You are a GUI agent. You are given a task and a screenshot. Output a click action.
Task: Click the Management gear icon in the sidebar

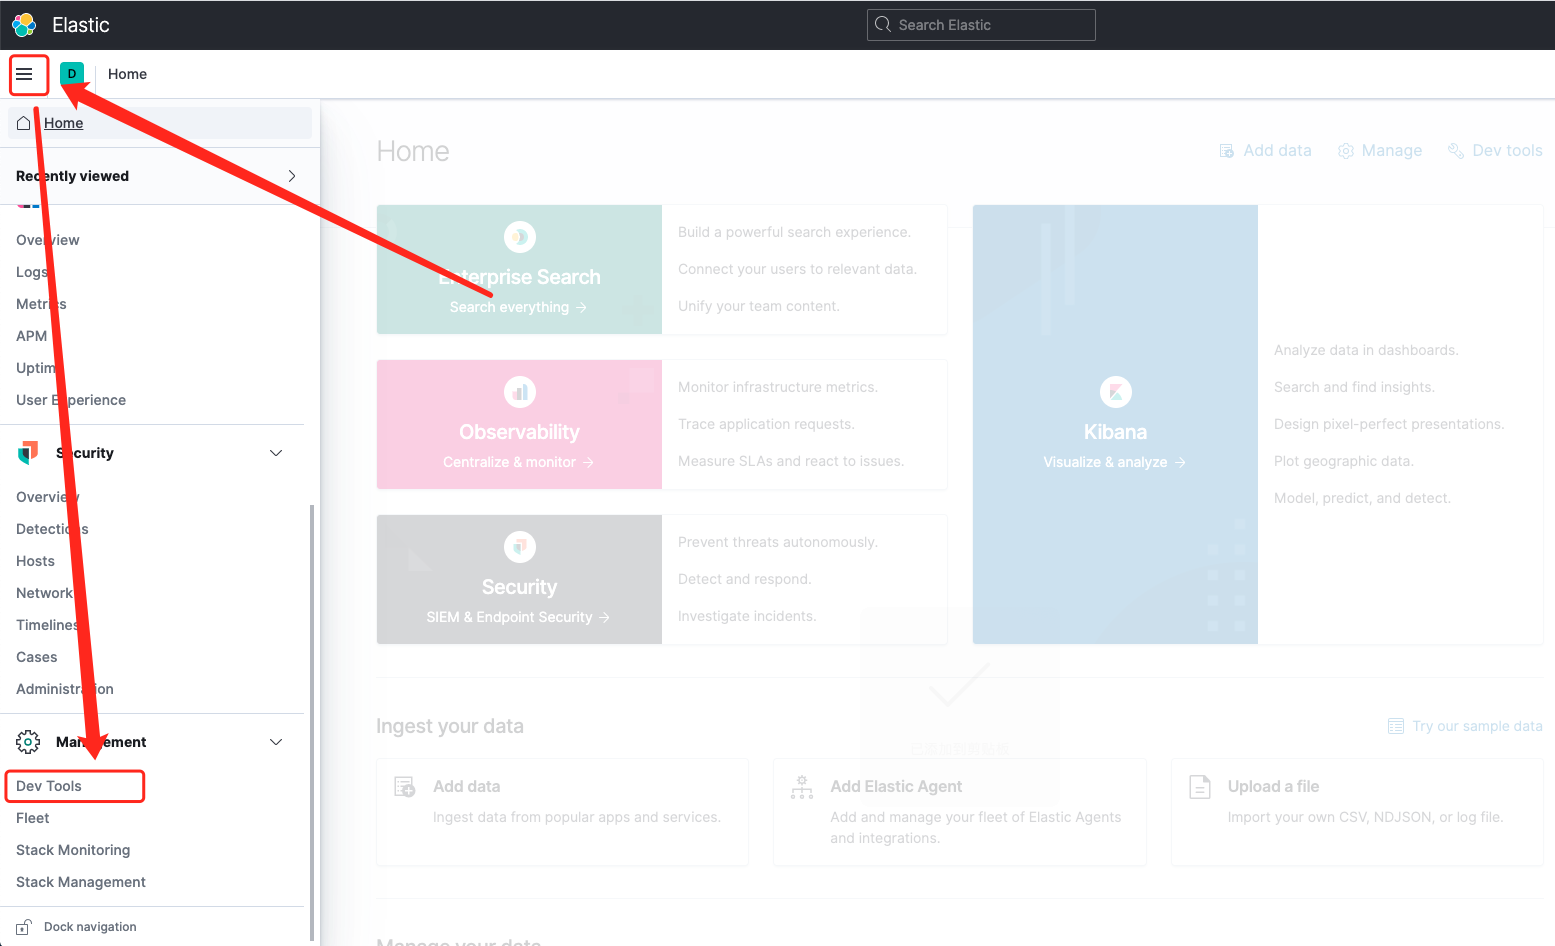click(x=27, y=741)
